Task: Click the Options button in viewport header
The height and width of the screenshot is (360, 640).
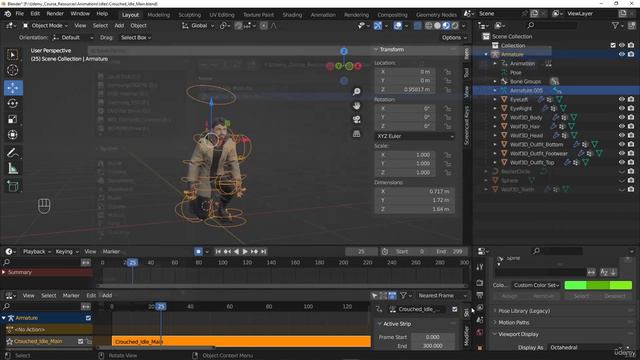Action: coord(454,38)
